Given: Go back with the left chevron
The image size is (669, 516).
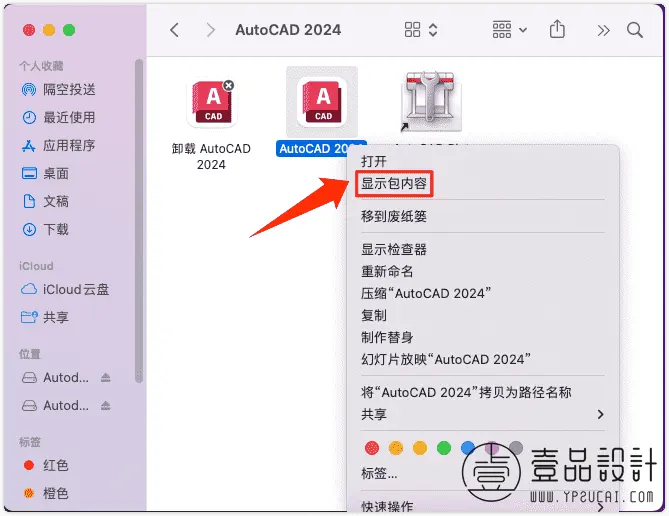Looking at the screenshot, I should (x=174, y=30).
